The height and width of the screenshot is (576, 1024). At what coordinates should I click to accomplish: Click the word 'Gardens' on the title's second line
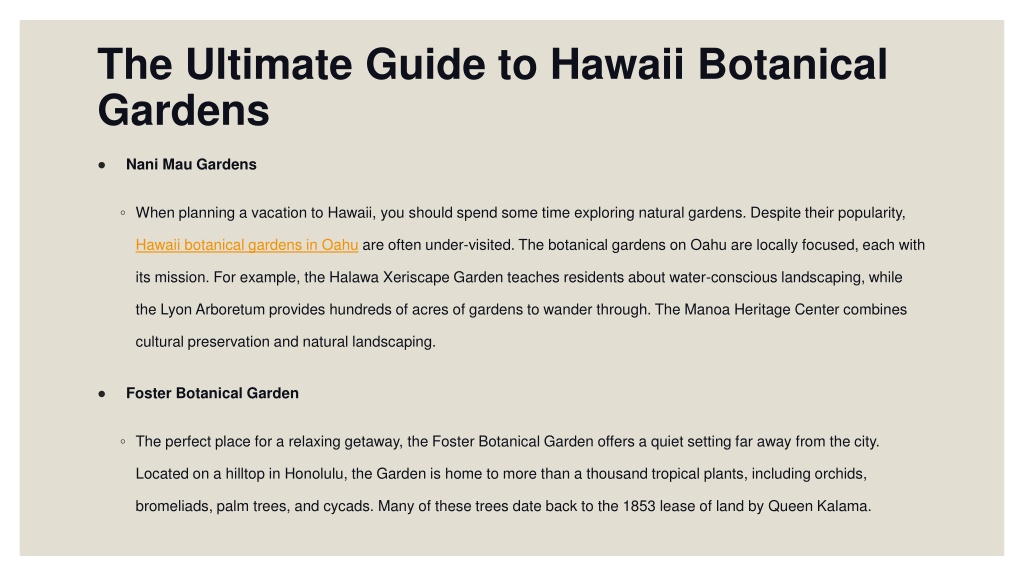click(184, 110)
